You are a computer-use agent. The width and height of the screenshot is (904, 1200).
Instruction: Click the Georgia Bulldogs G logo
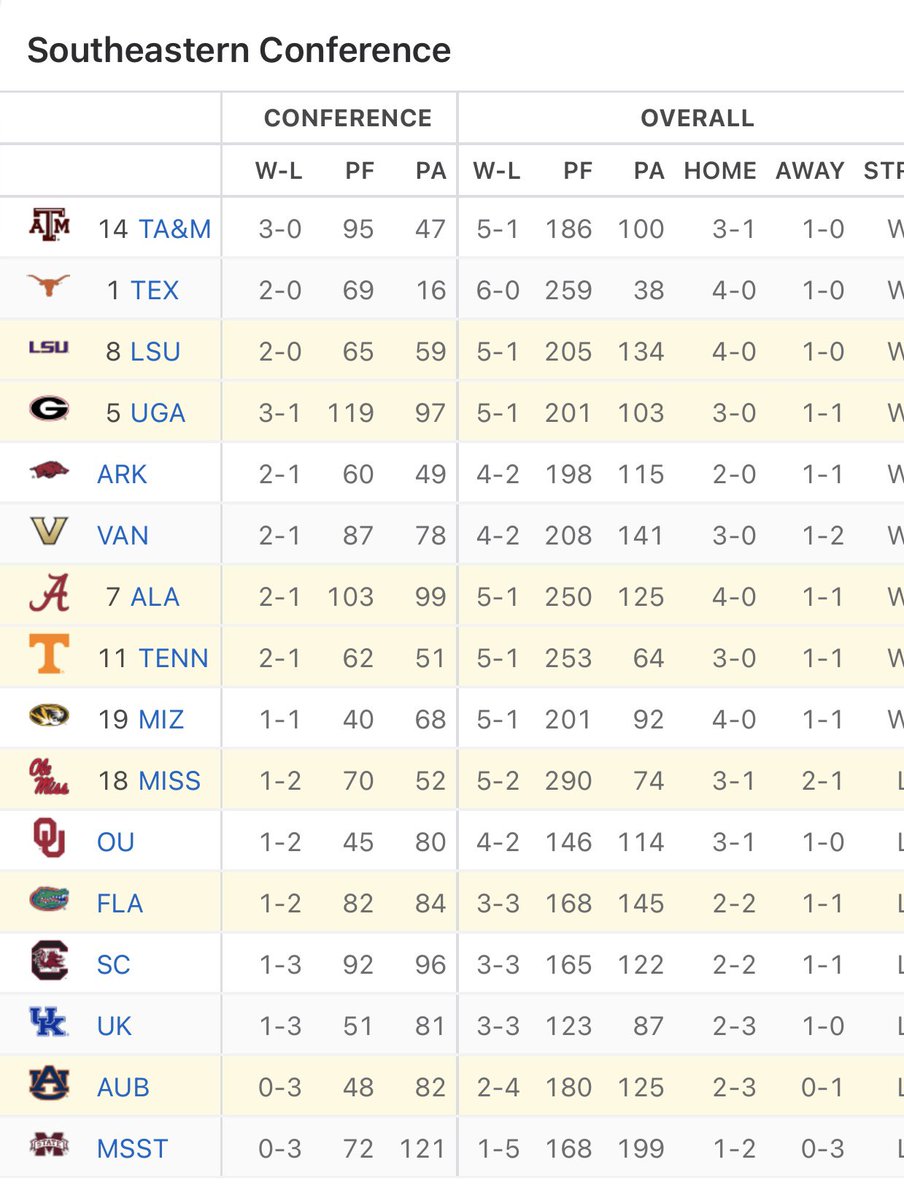48,410
